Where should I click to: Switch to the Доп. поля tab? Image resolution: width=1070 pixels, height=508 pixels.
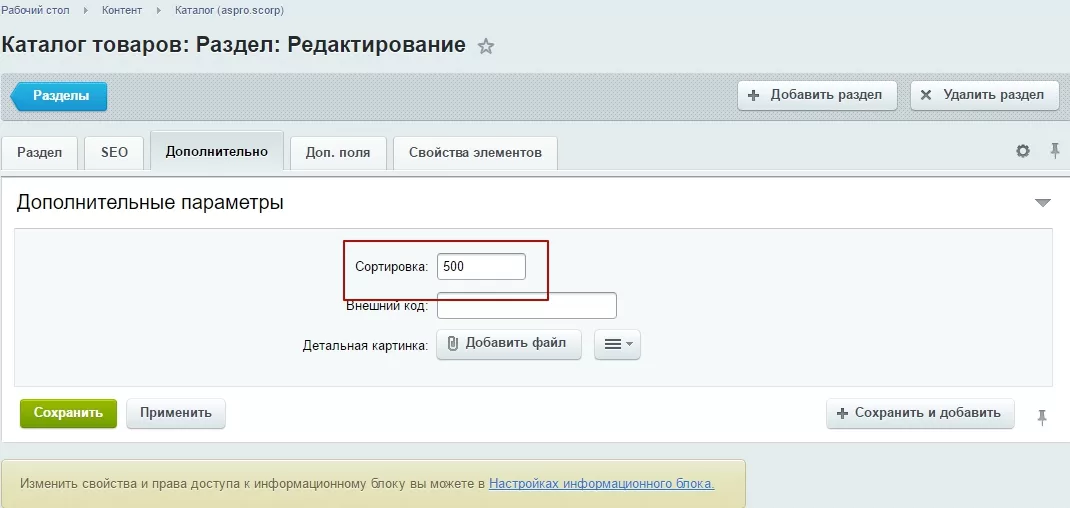tap(338, 152)
